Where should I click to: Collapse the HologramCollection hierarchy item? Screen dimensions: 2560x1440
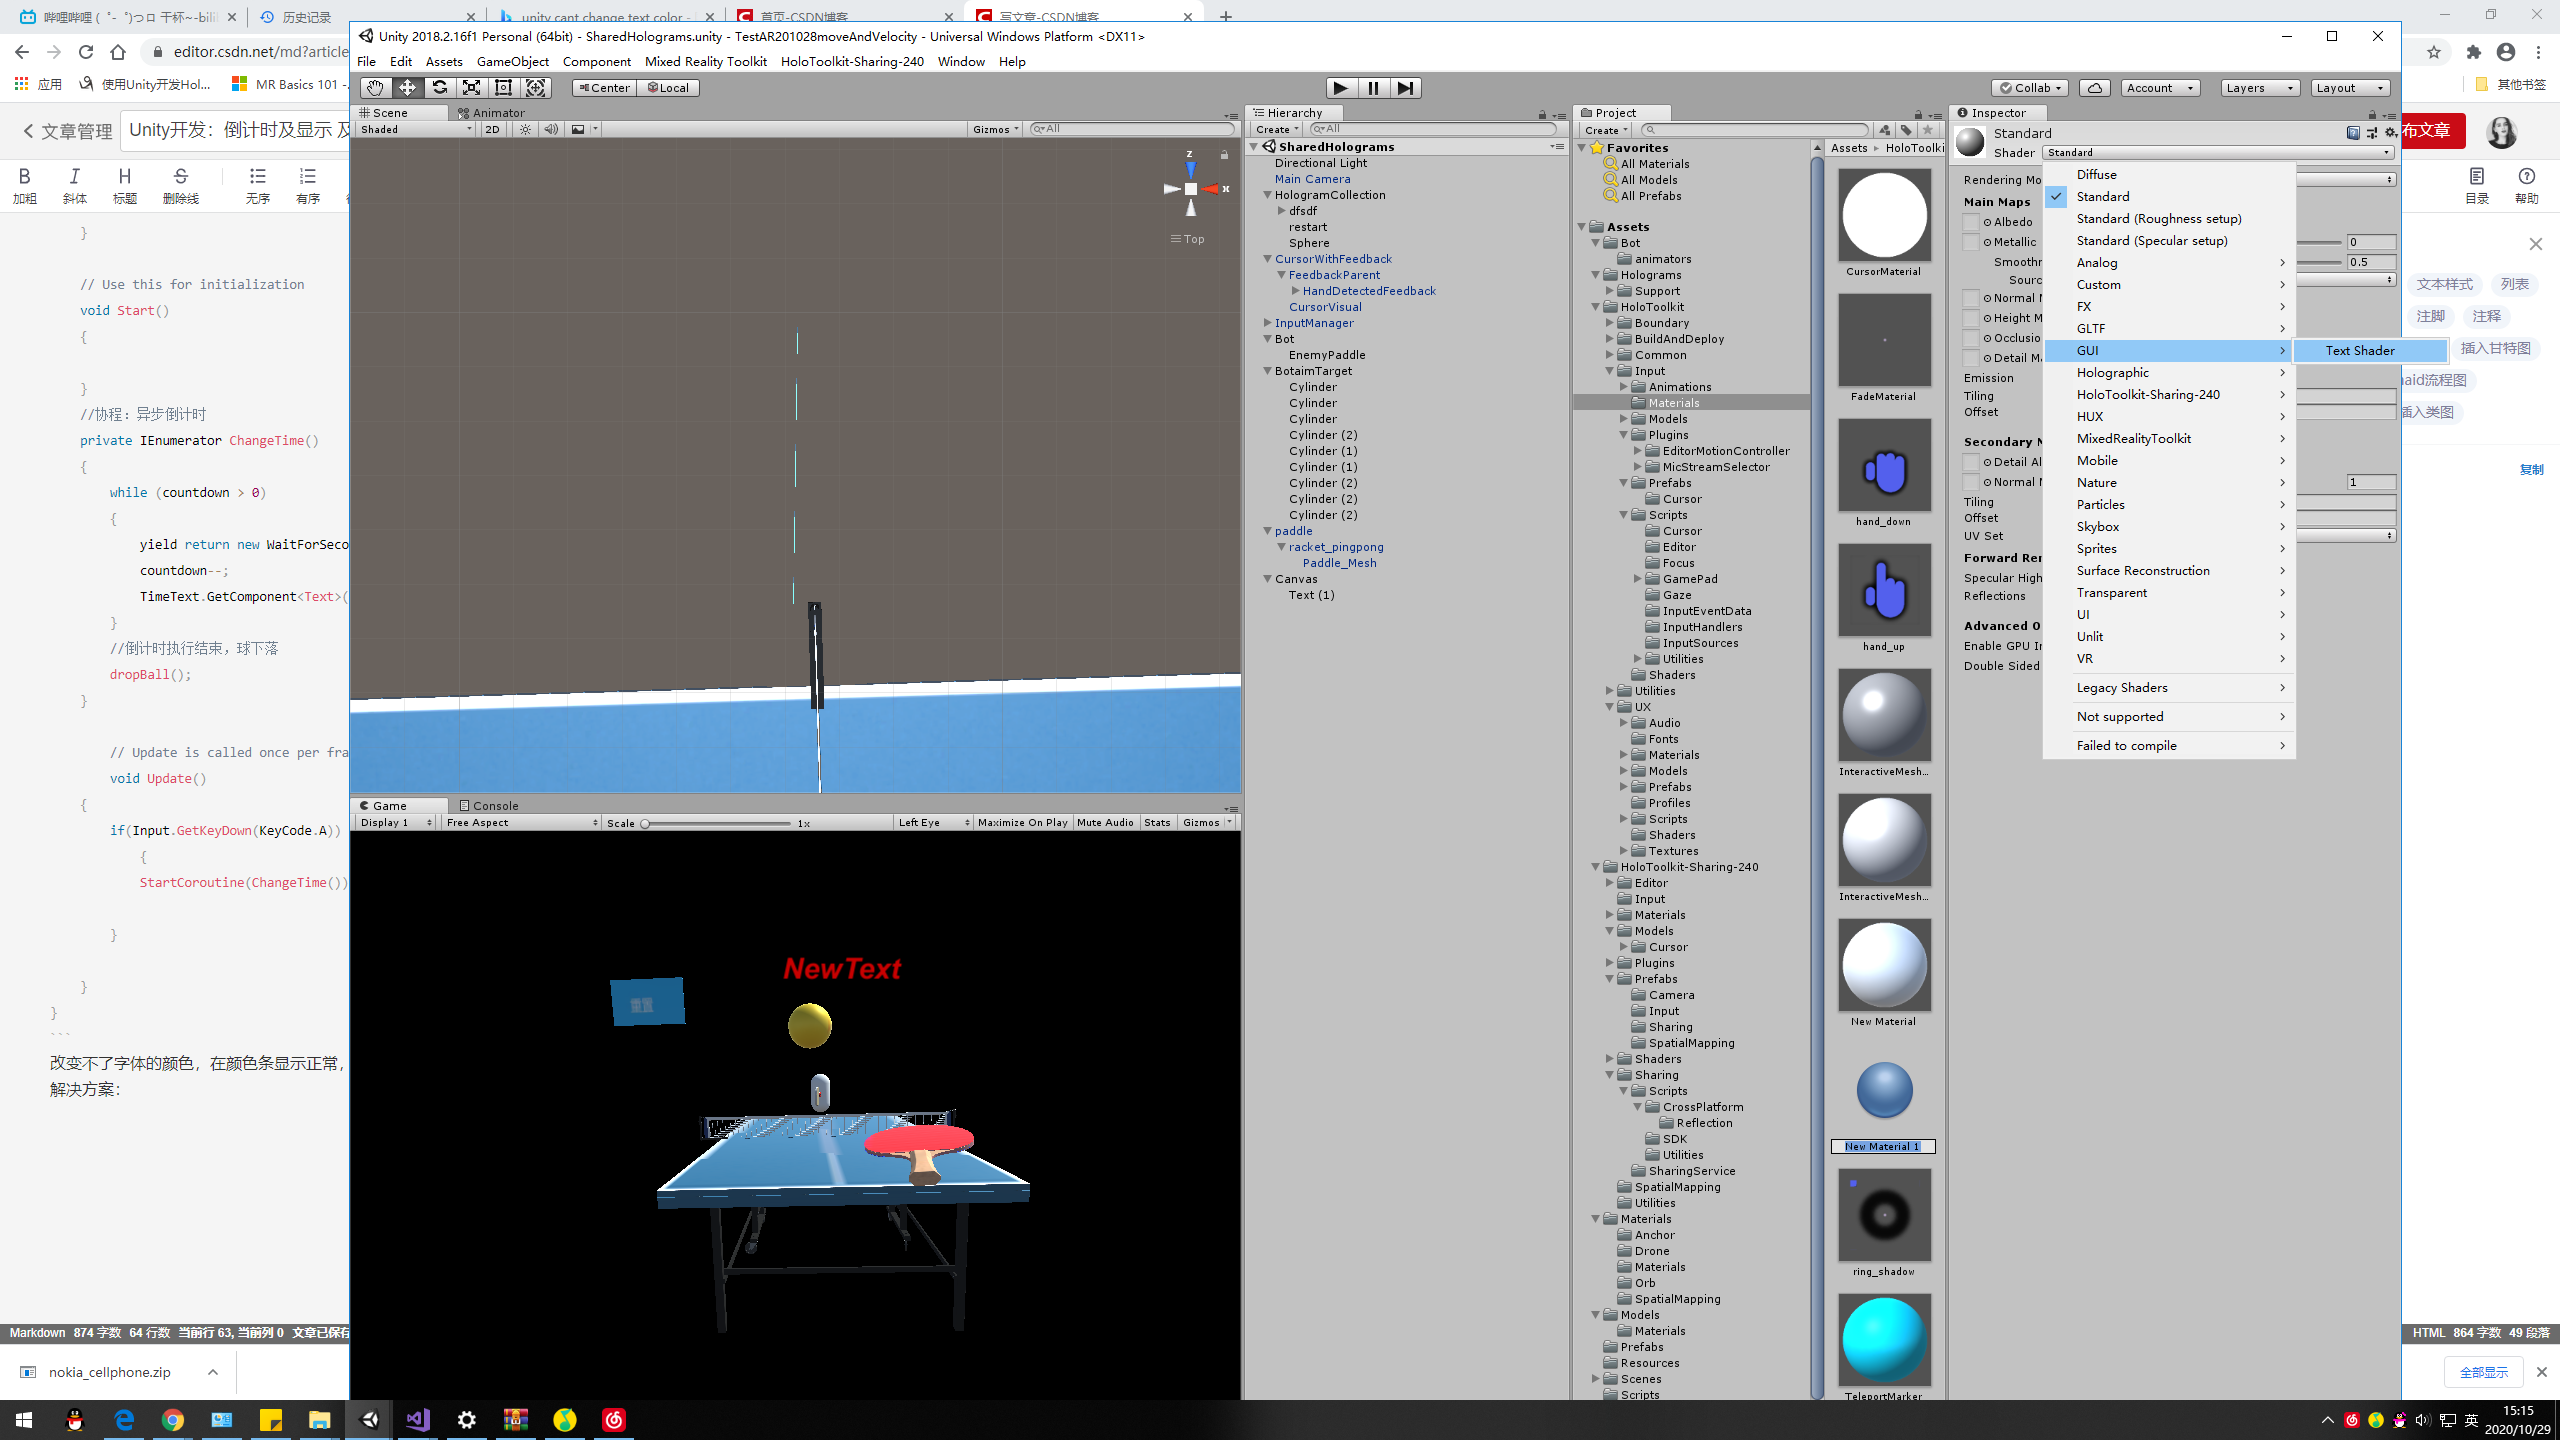[1267, 195]
